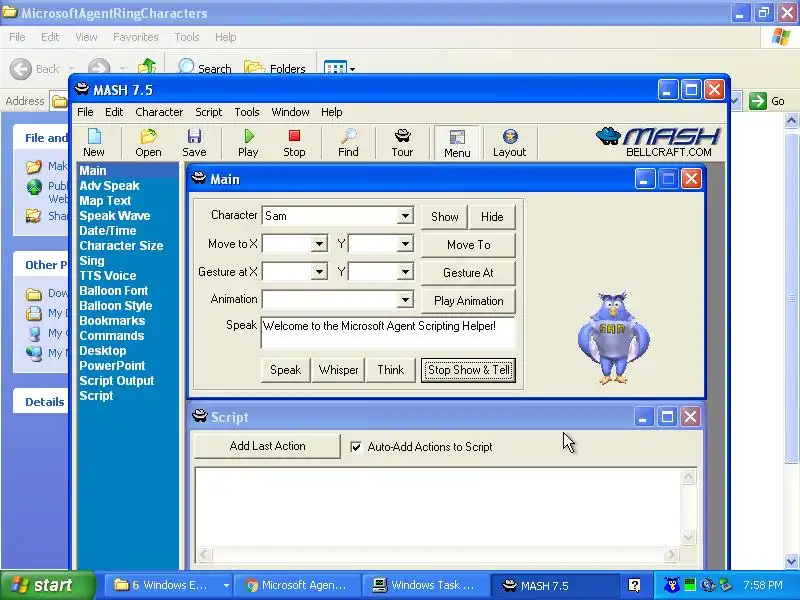
Task: Click the green monitor tray icon
Action: (x=690, y=585)
